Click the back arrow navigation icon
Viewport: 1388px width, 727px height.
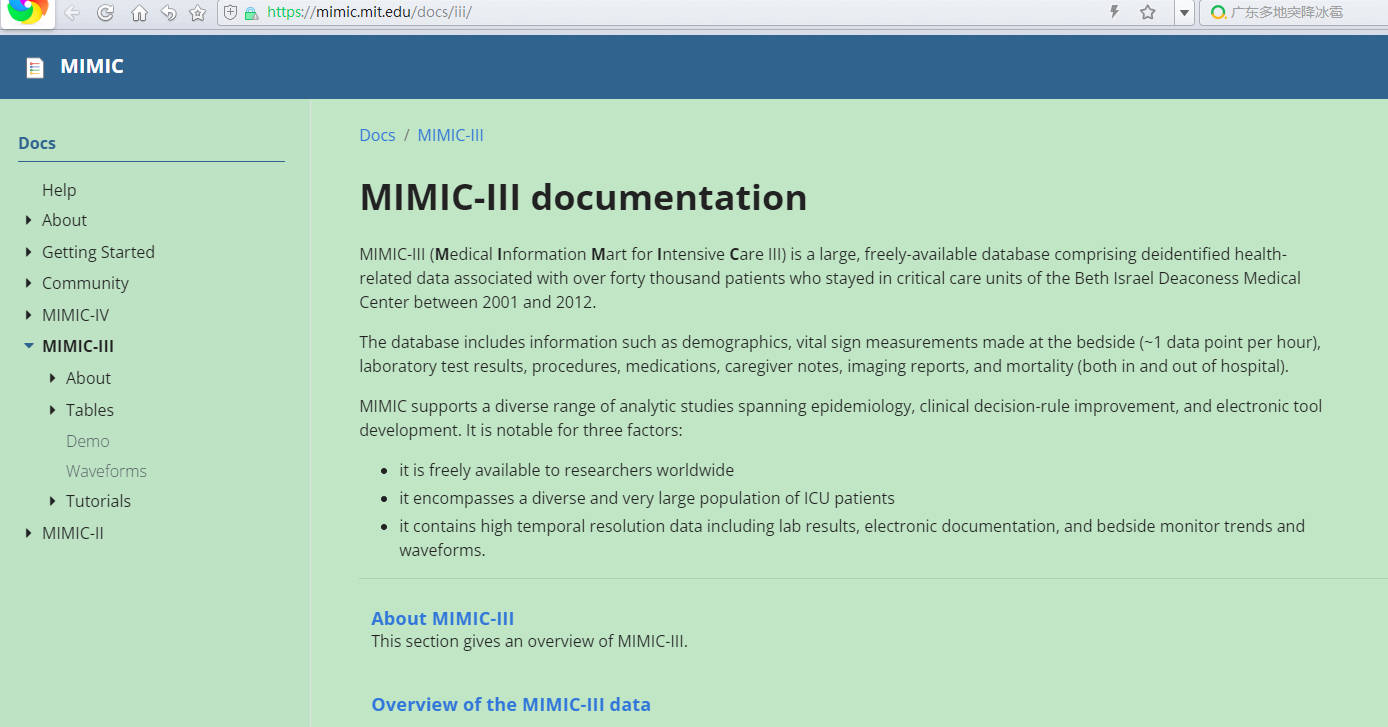click(72, 13)
